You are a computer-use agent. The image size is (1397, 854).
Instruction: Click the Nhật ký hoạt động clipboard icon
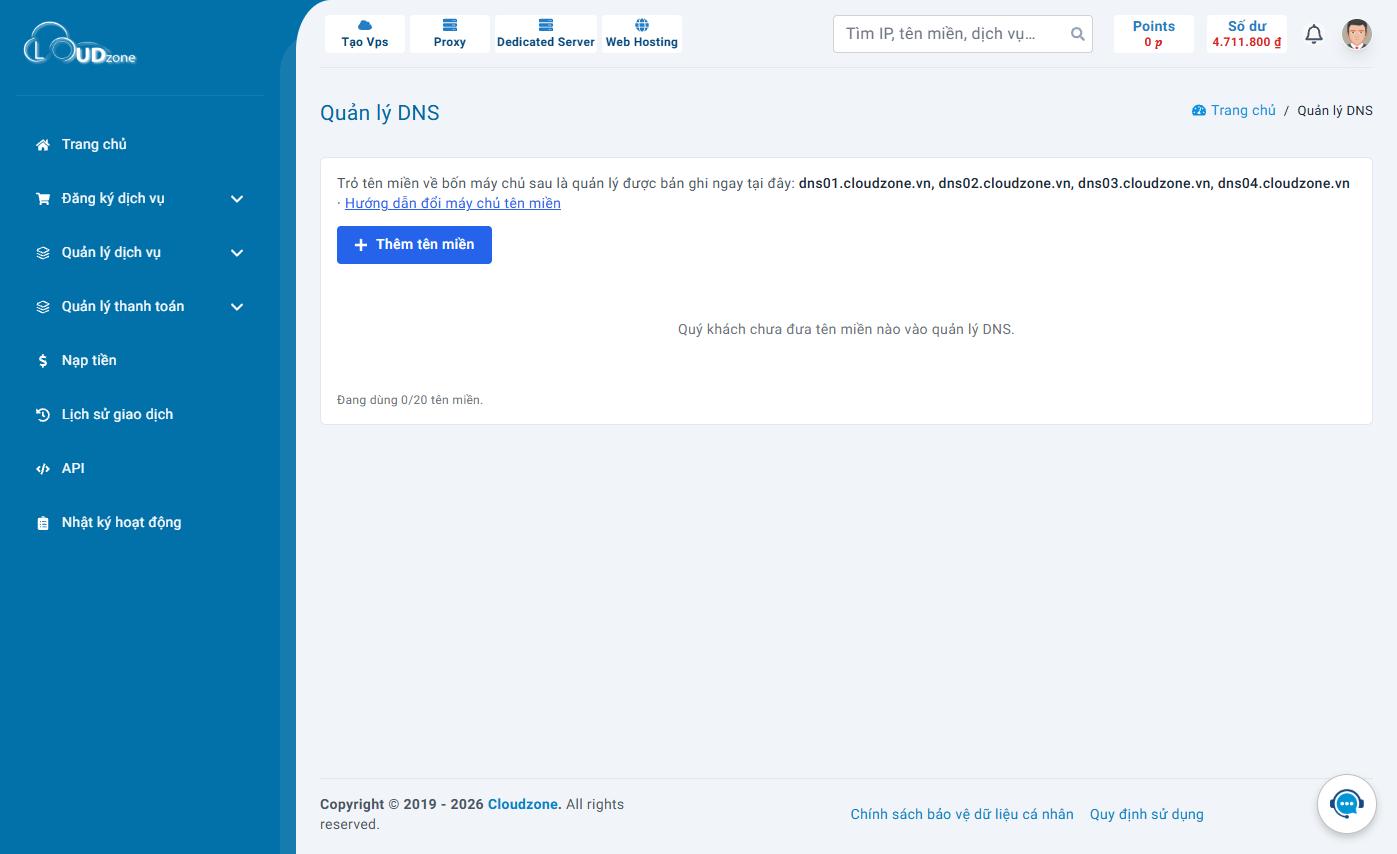coord(43,523)
